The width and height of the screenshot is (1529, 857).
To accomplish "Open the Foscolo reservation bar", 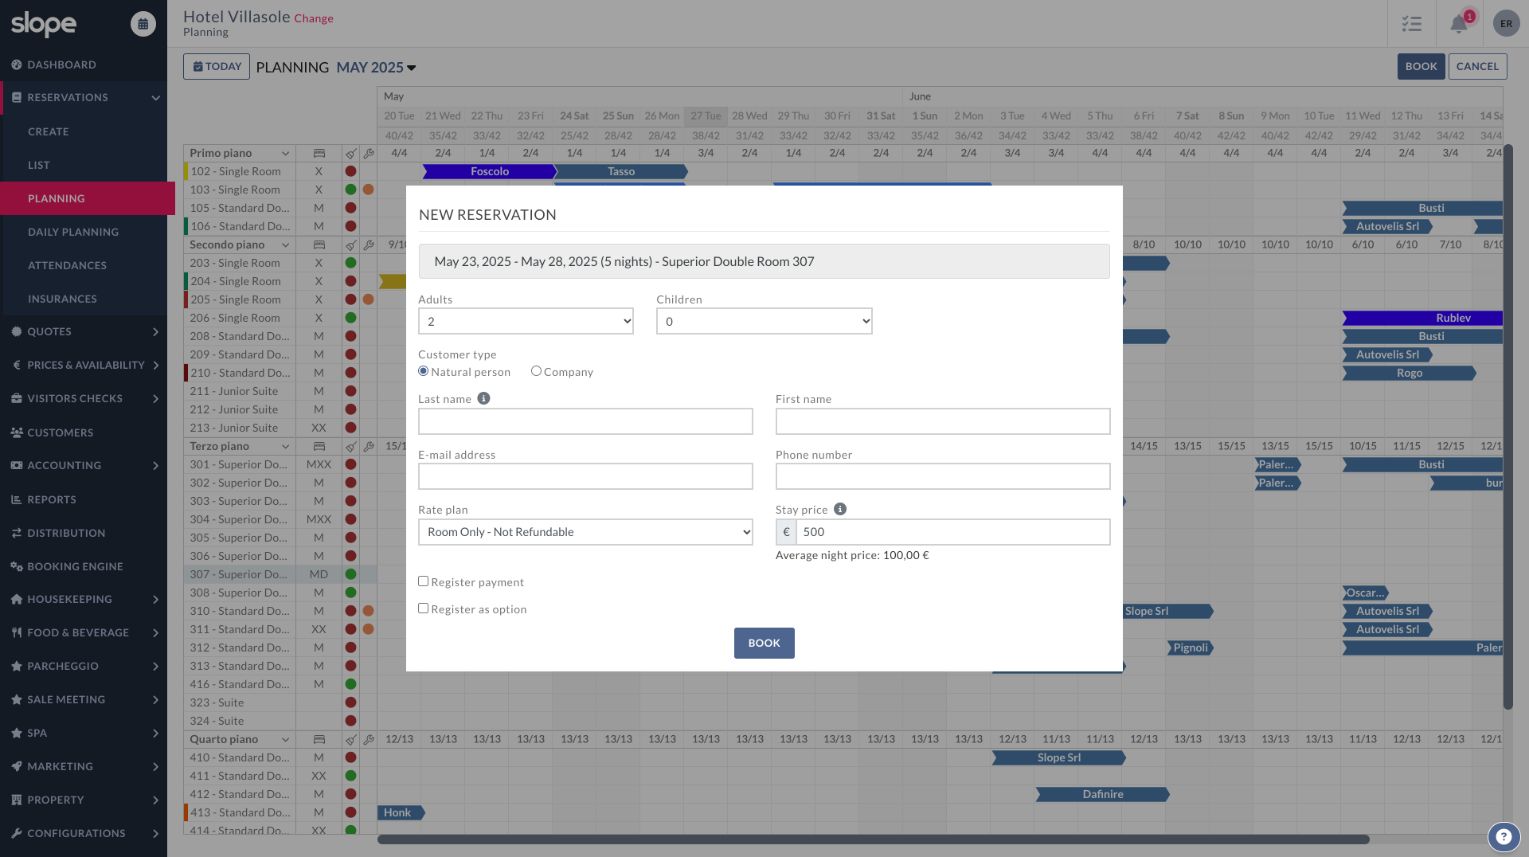I will (x=489, y=172).
